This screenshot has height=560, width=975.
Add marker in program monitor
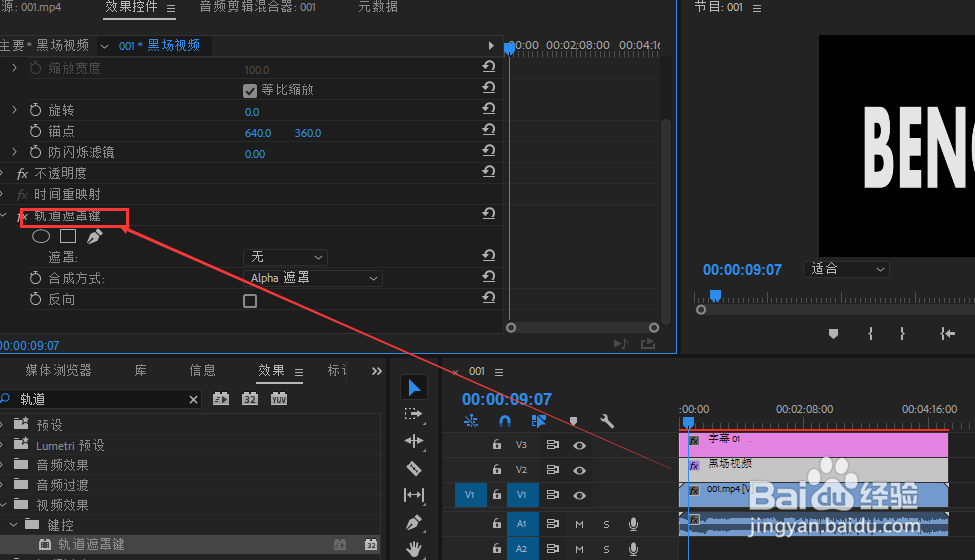833,334
